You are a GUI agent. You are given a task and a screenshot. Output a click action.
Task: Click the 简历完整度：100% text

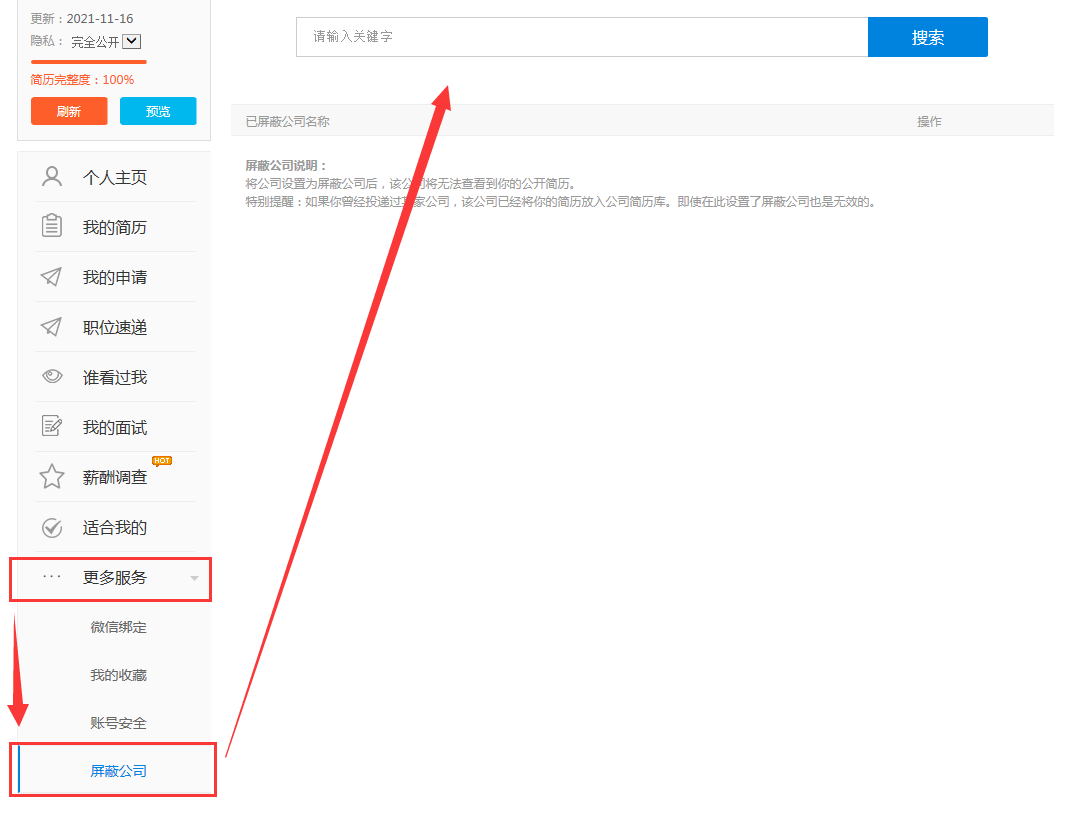click(x=82, y=80)
